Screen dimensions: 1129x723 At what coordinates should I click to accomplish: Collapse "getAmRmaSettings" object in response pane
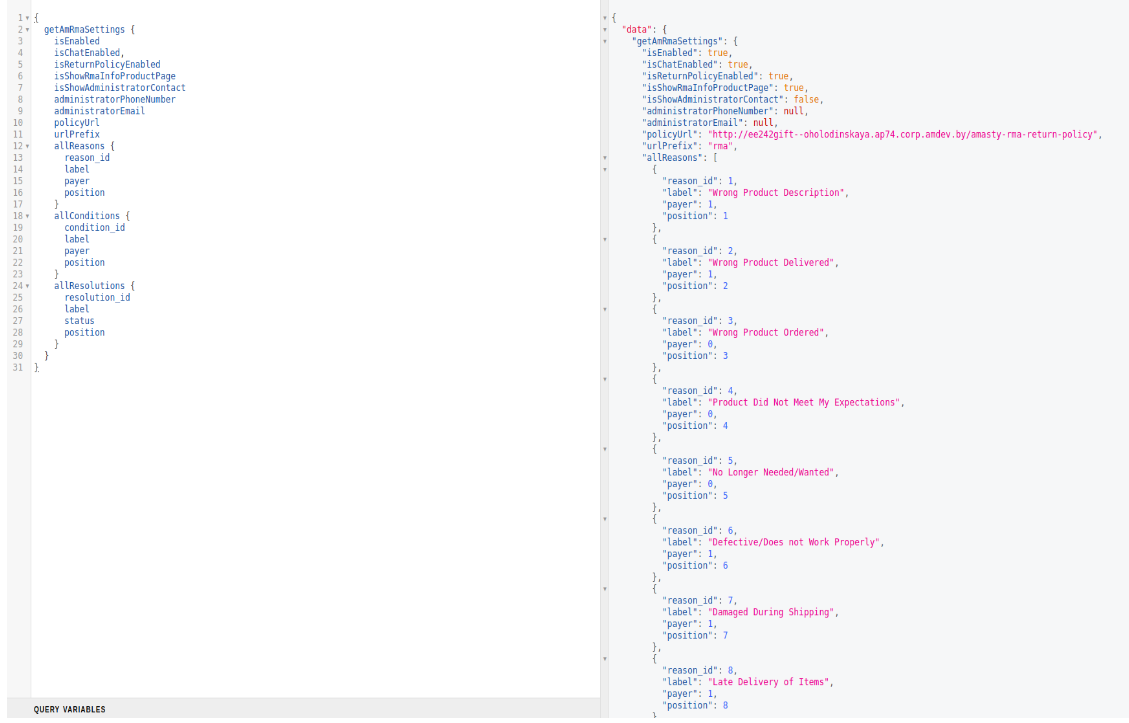point(605,42)
